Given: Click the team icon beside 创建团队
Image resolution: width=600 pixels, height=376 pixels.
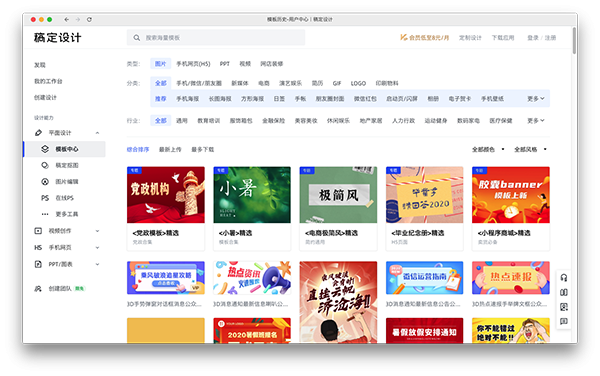Looking at the screenshot, I should pos(38,288).
